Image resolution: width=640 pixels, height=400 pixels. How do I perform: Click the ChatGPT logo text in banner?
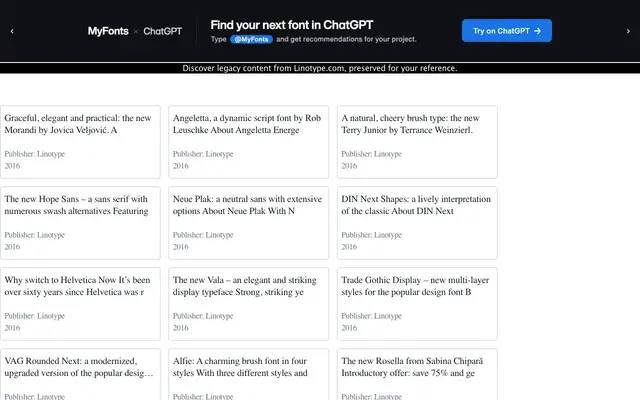tap(162, 31)
